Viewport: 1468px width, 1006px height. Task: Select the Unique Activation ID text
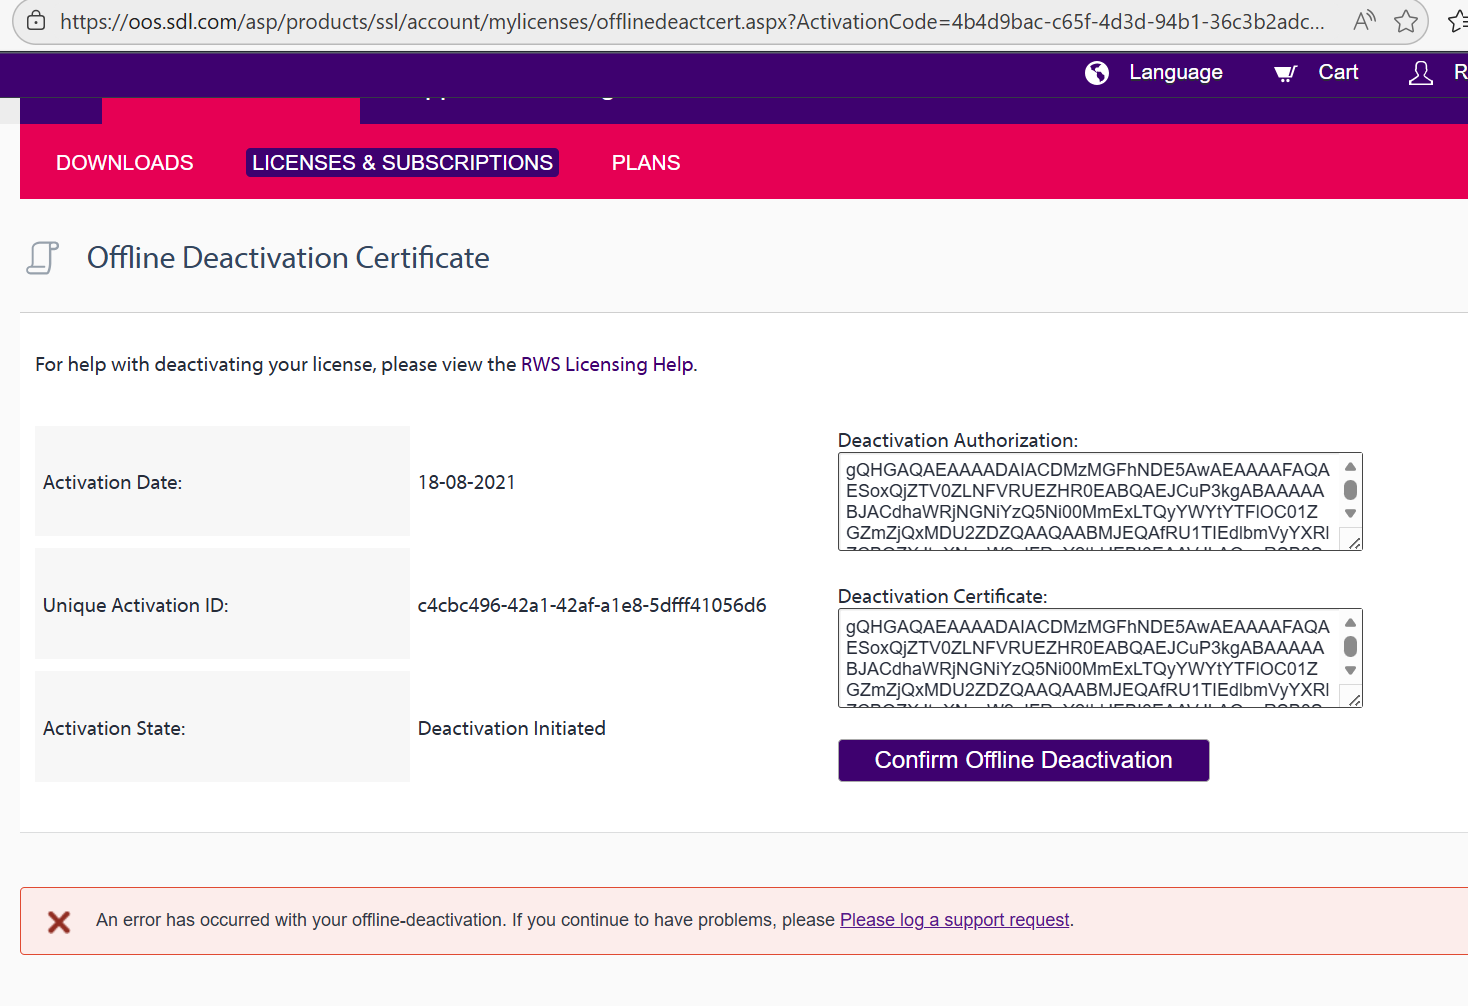[x=592, y=605]
